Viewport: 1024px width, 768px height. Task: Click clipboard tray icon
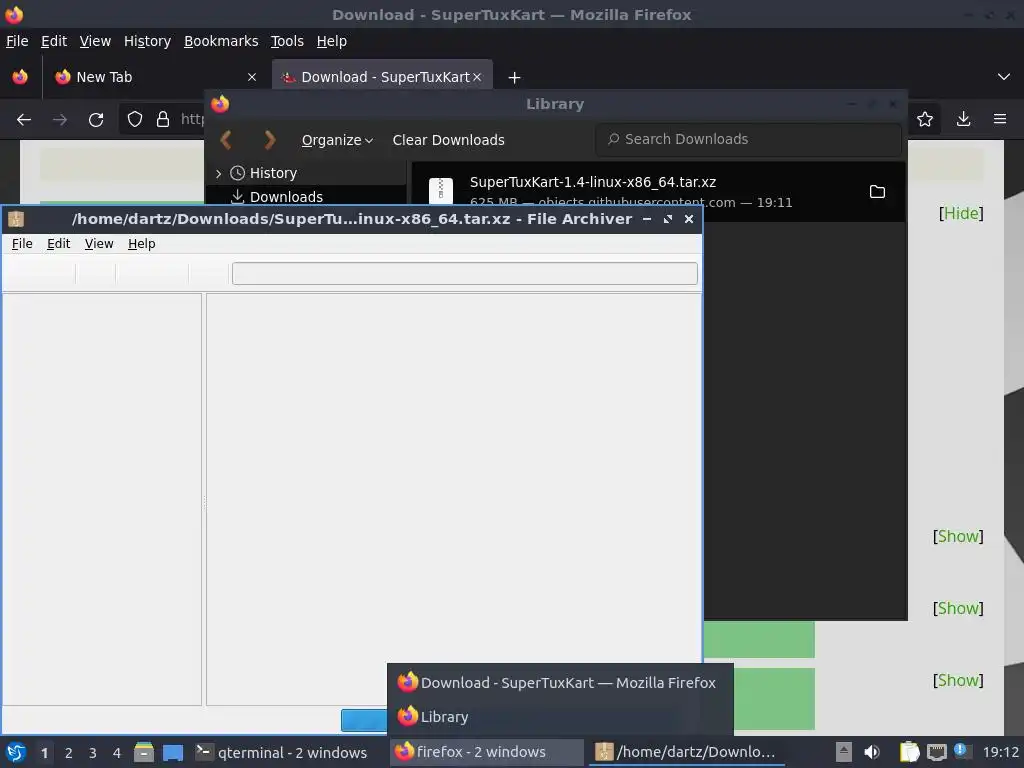tap(909, 752)
